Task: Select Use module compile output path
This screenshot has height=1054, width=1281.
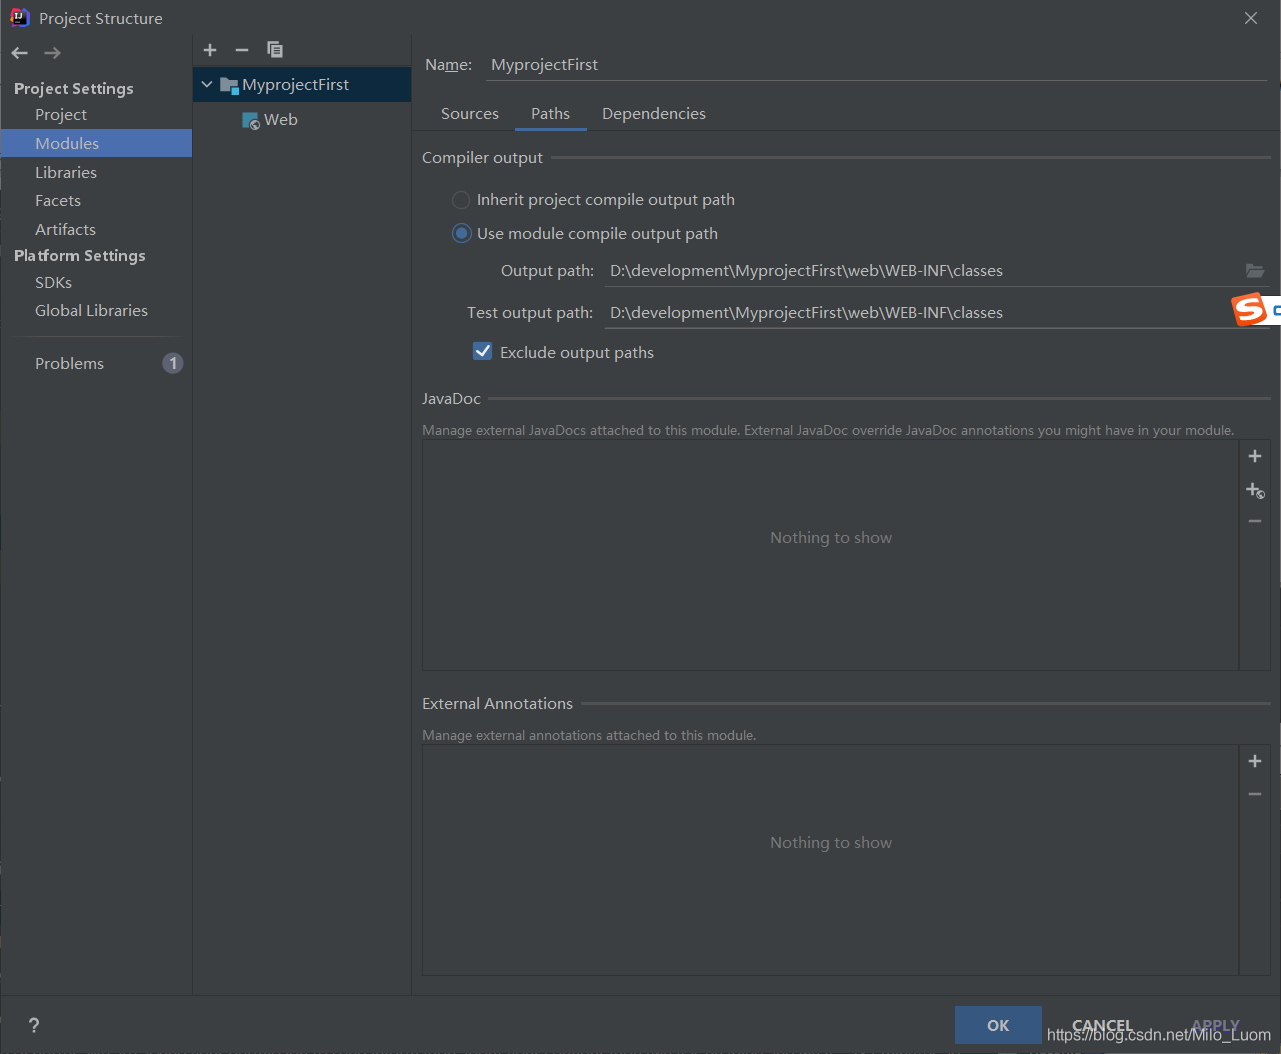Action: (461, 234)
